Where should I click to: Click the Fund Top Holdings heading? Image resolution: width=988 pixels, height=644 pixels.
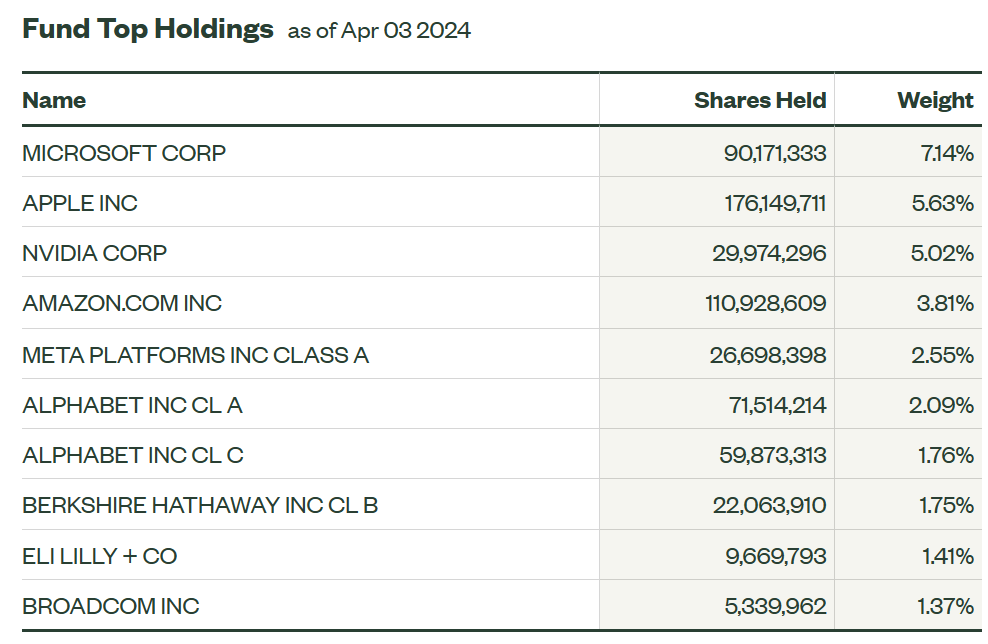click(147, 29)
